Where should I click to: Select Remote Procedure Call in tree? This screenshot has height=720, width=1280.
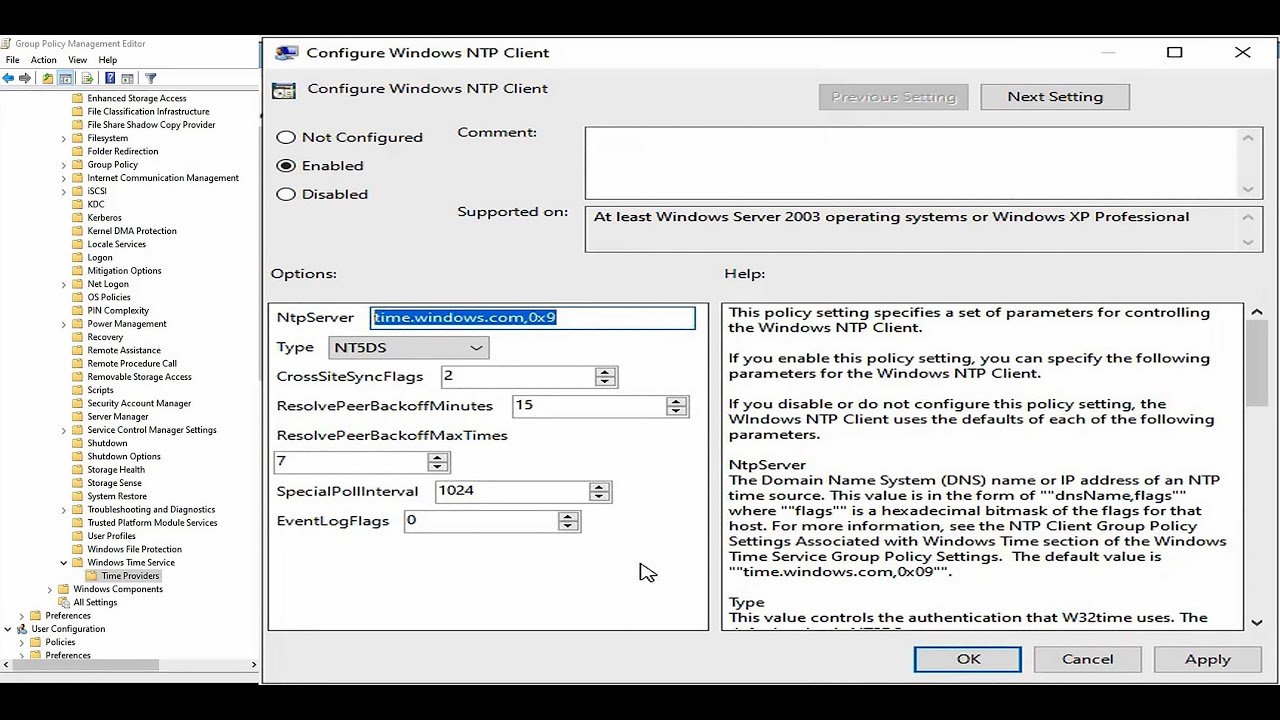click(132, 364)
